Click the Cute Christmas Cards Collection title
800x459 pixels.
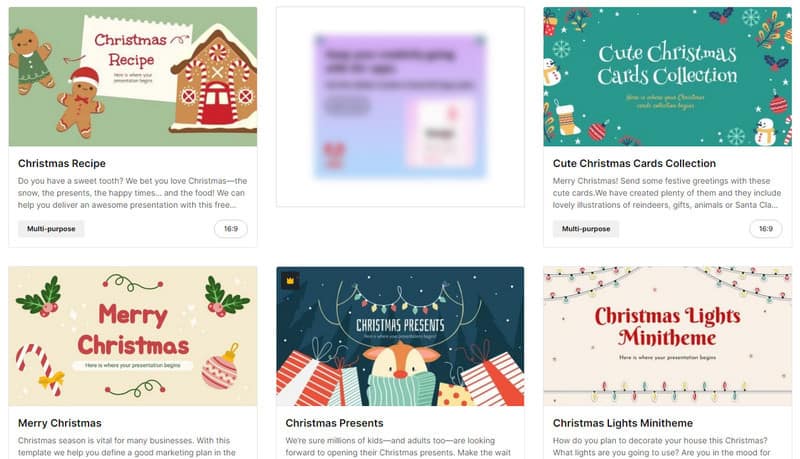(634, 164)
